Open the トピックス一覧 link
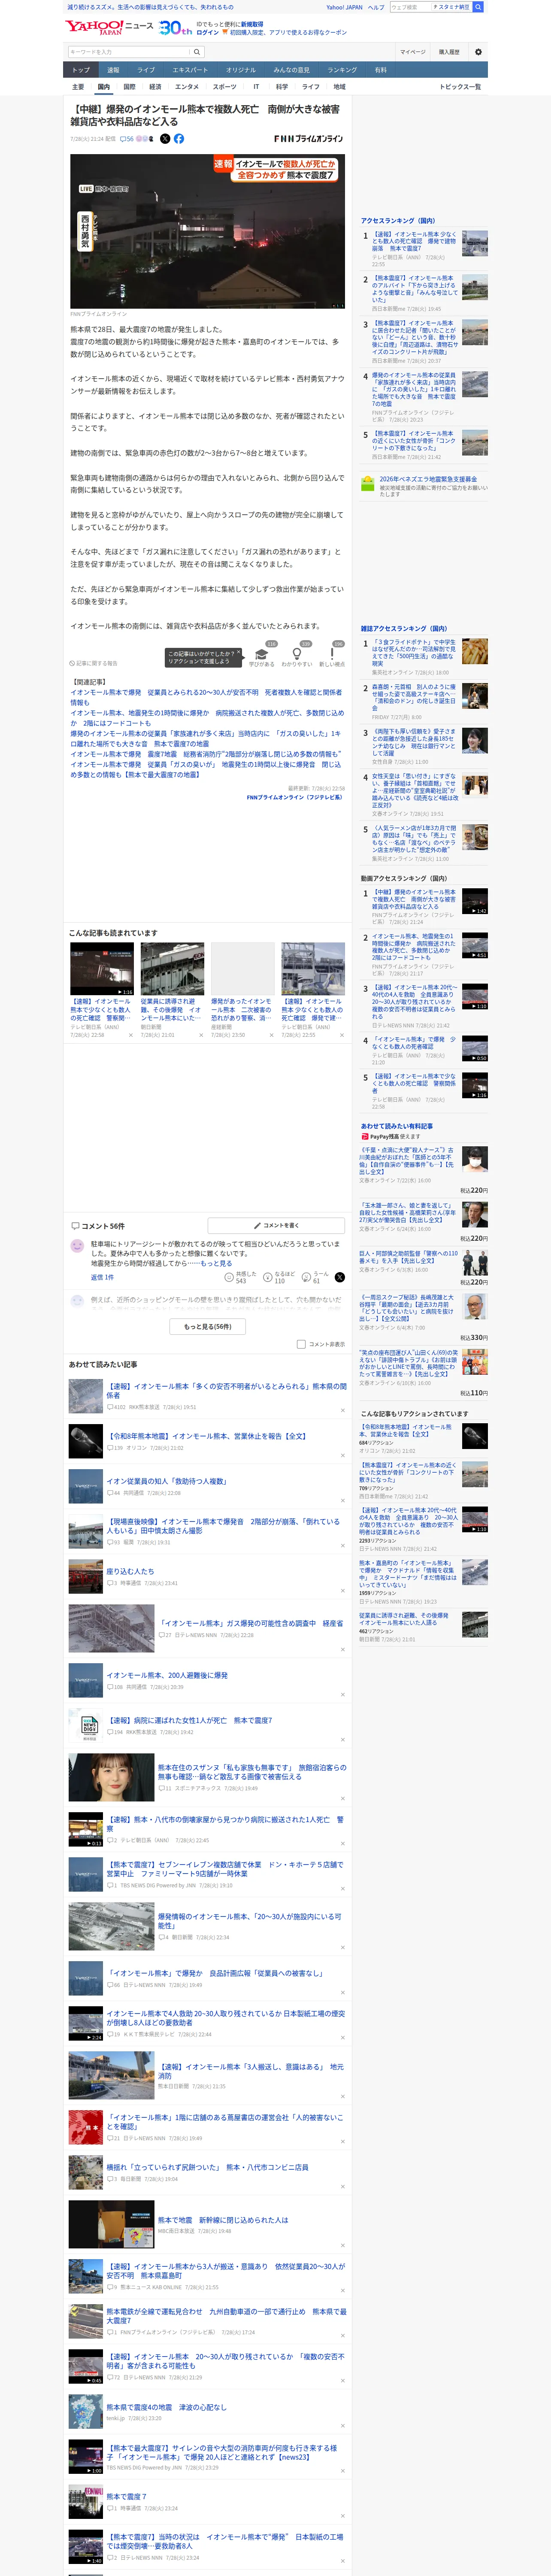This screenshot has height=2576, width=551. tap(460, 87)
